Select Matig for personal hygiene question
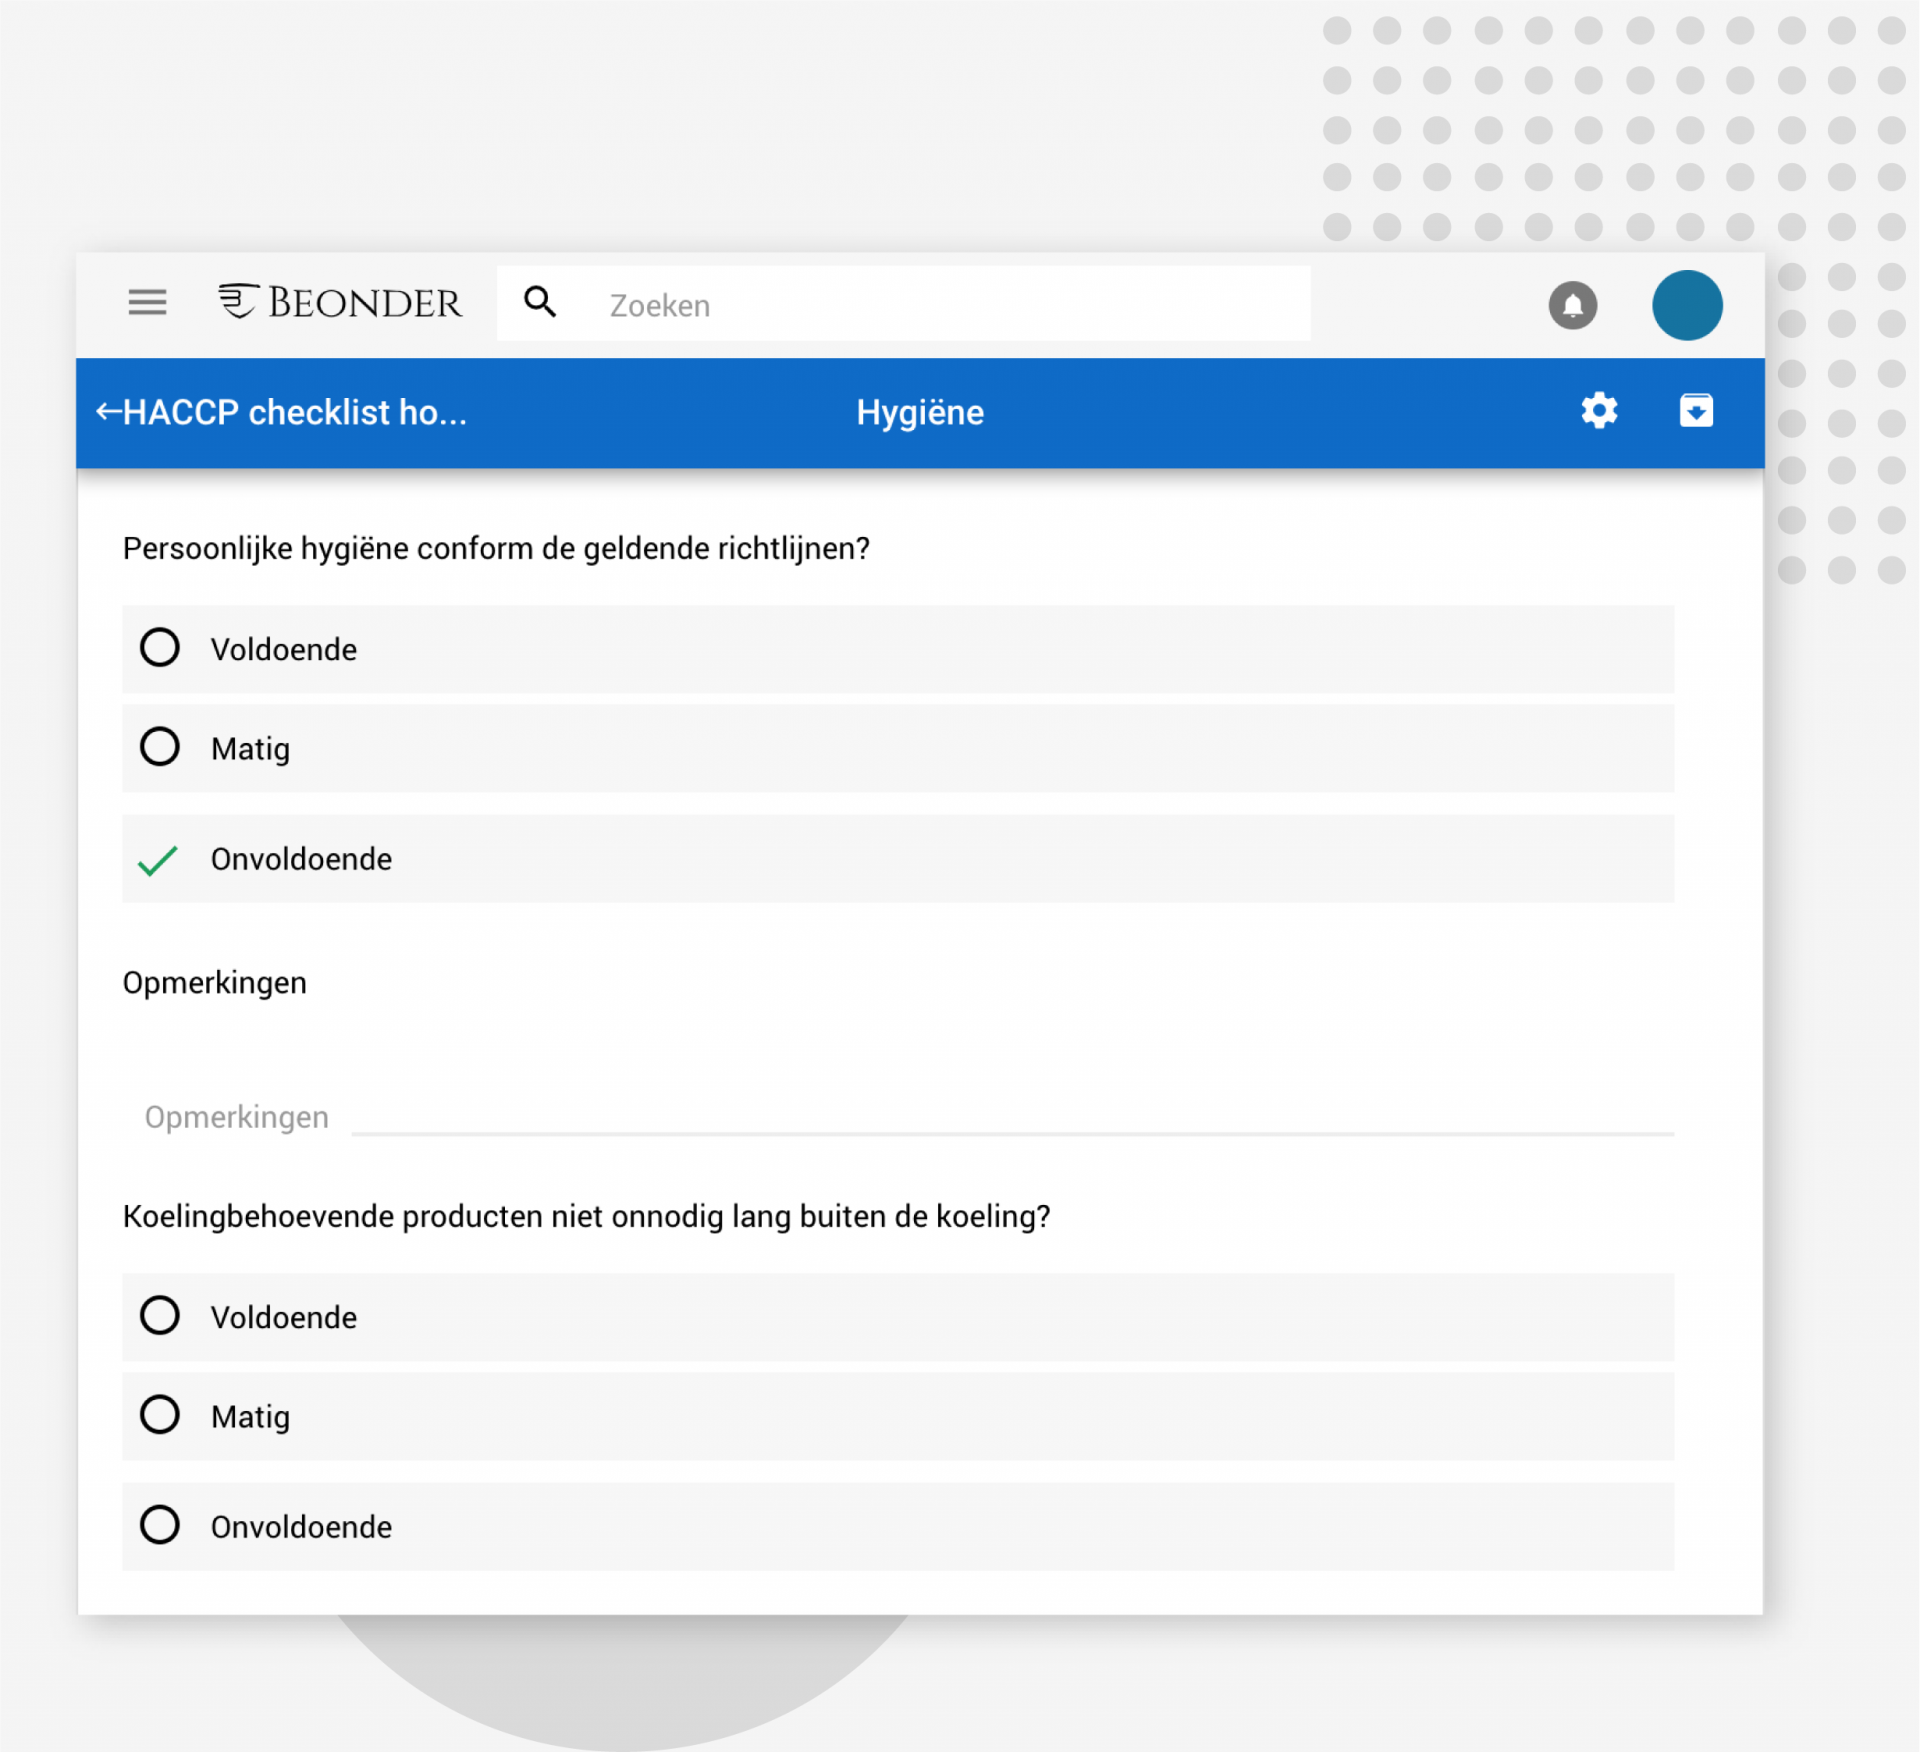The width and height of the screenshot is (1920, 1752). pyautogui.click(x=160, y=747)
